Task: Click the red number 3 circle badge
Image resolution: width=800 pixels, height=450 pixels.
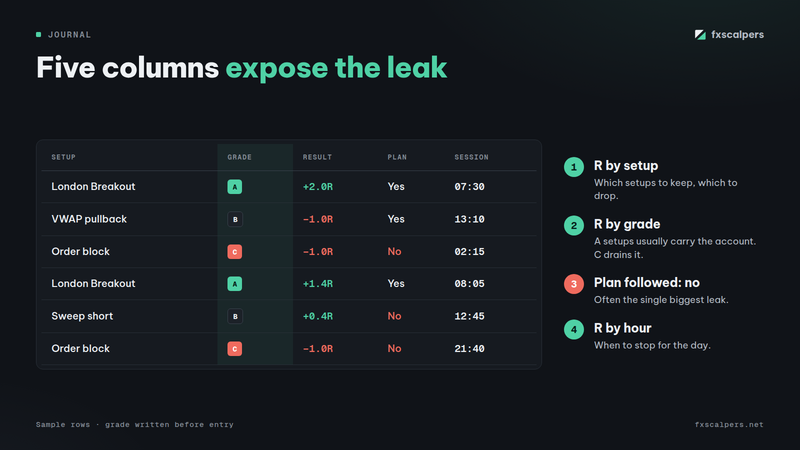Action: coord(573,284)
